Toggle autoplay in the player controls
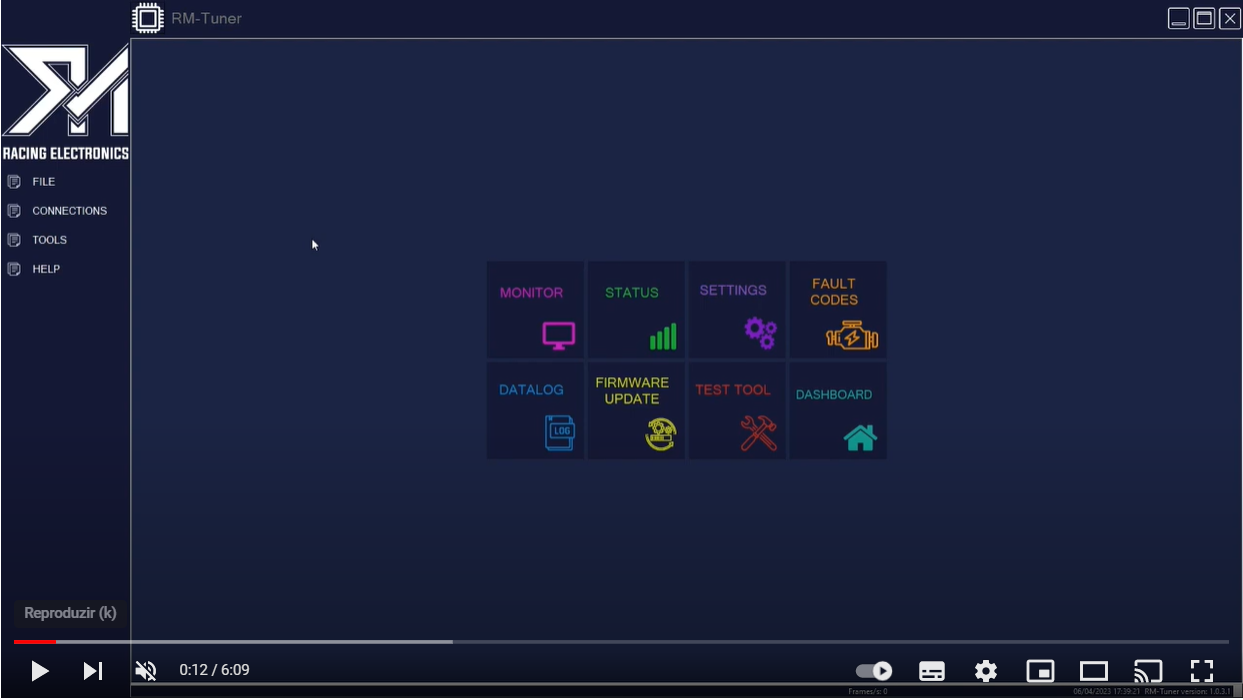Image resolution: width=1243 pixels, height=700 pixels. (x=874, y=671)
